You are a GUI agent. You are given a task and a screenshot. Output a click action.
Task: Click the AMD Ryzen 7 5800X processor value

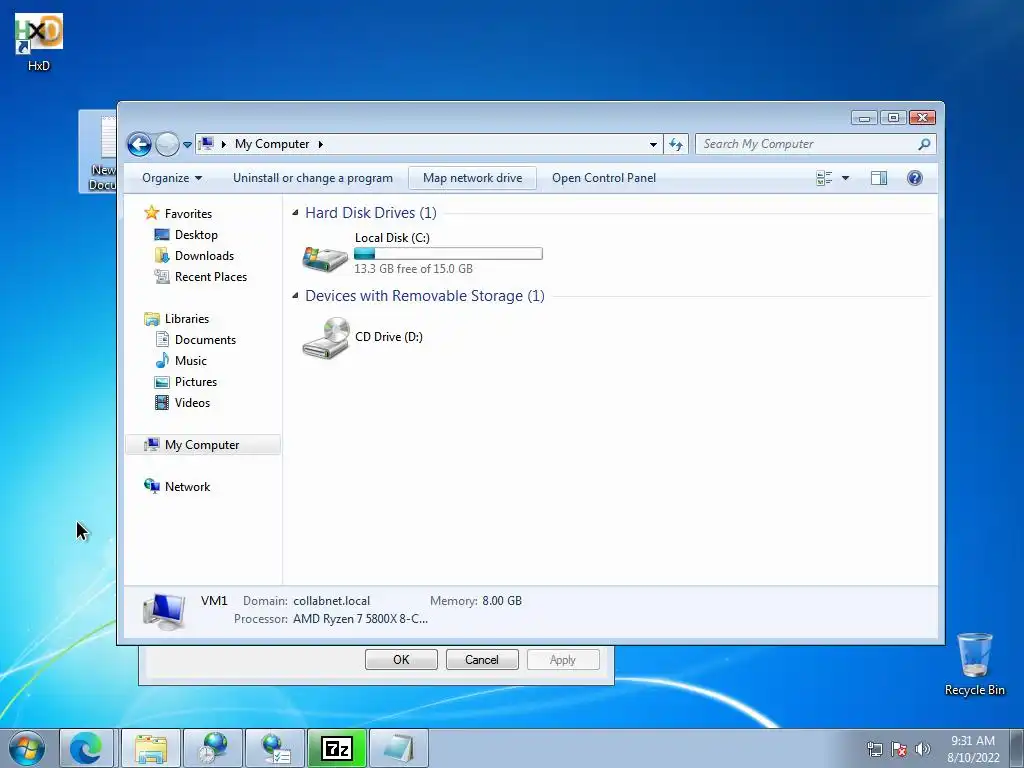click(360, 619)
